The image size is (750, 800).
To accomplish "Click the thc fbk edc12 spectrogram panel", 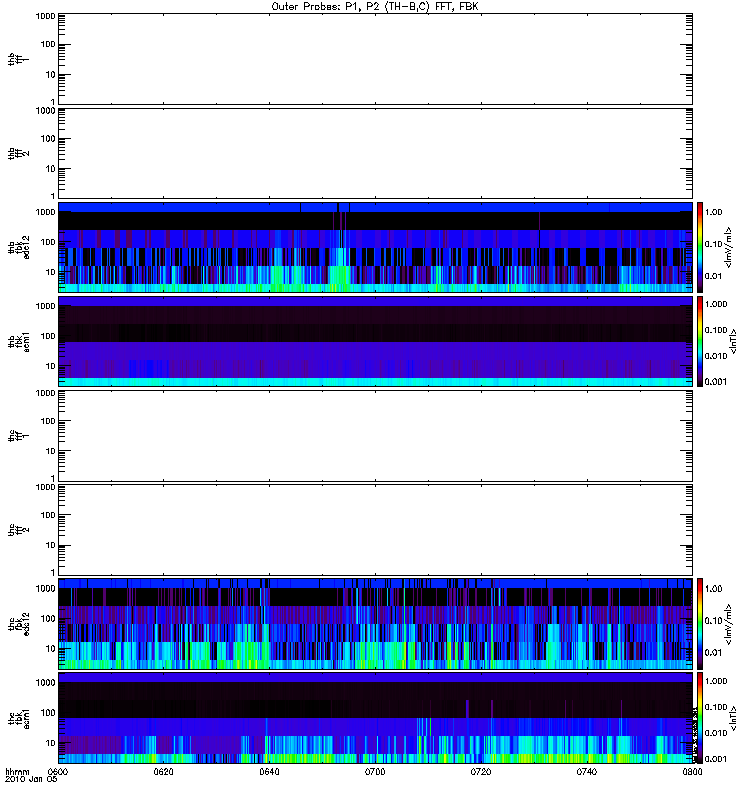I will coord(375,624).
